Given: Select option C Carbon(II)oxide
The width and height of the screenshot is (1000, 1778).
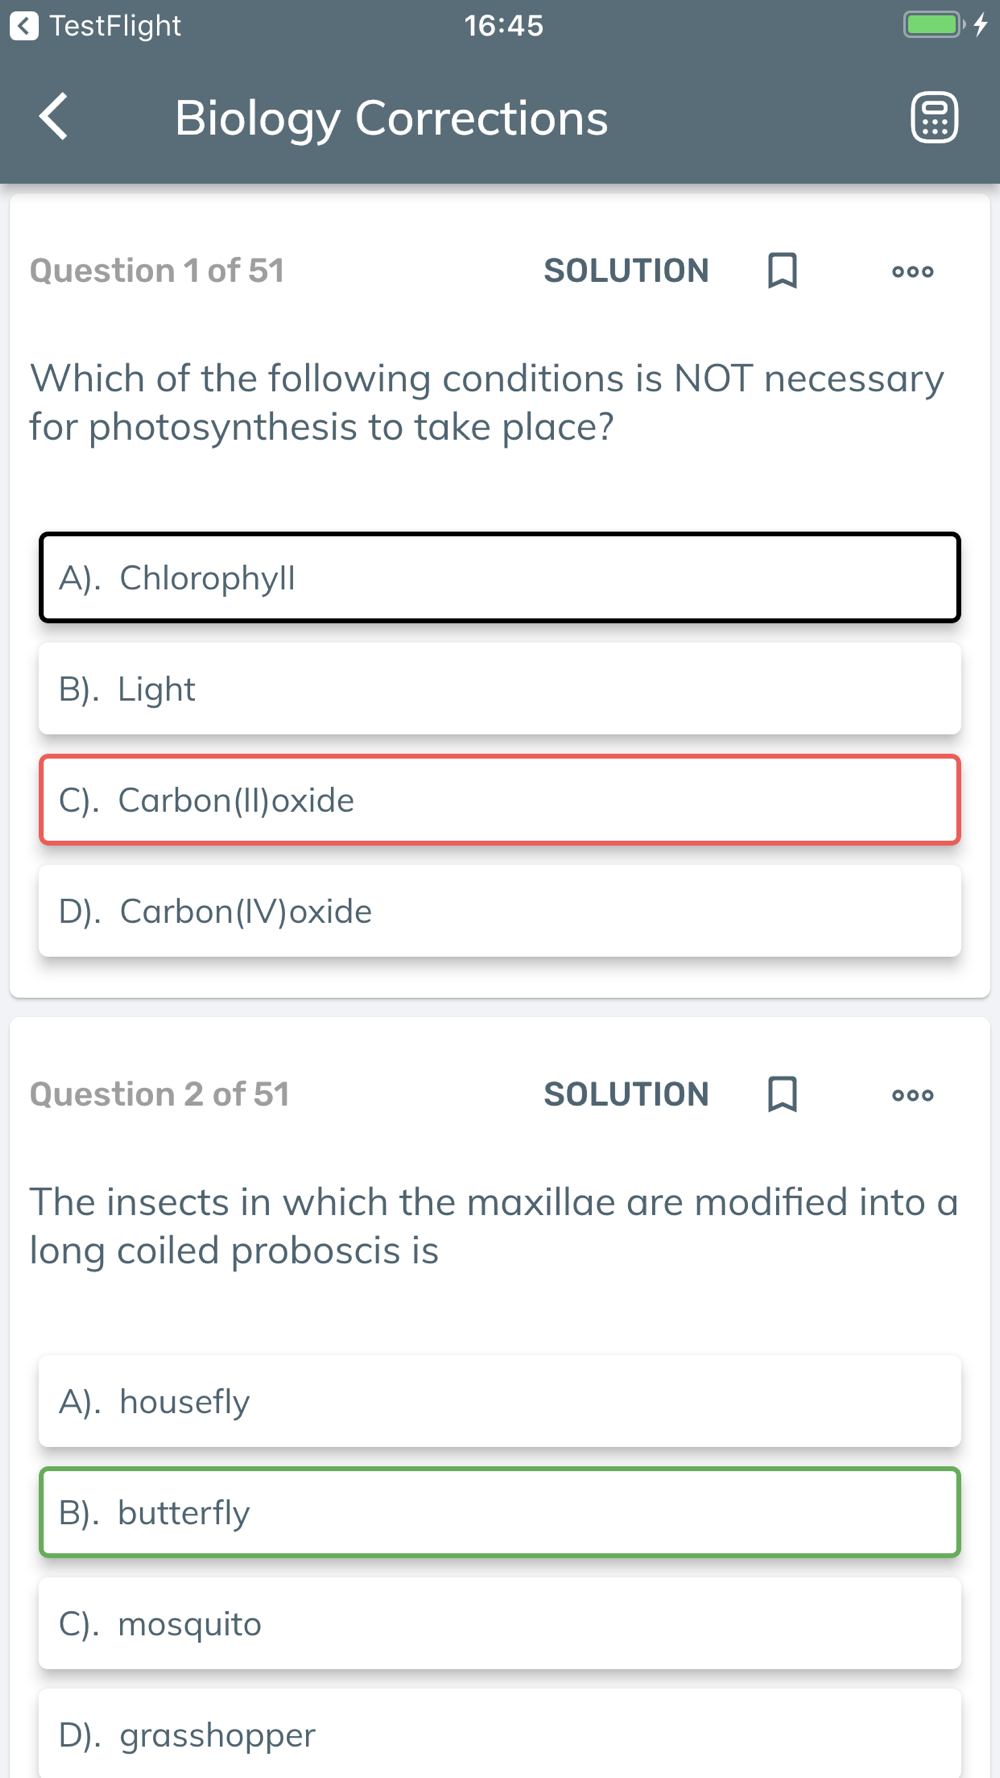Looking at the screenshot, I should point(500,800).
